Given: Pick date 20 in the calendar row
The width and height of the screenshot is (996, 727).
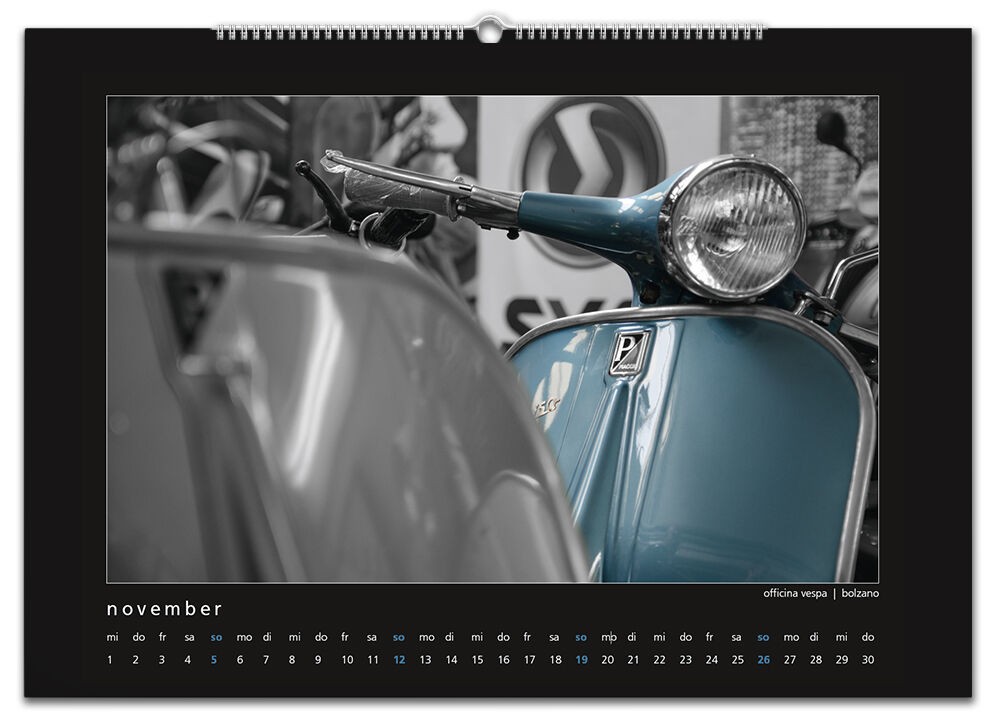Looking at the screenshot, I should (x=607, y=660).
